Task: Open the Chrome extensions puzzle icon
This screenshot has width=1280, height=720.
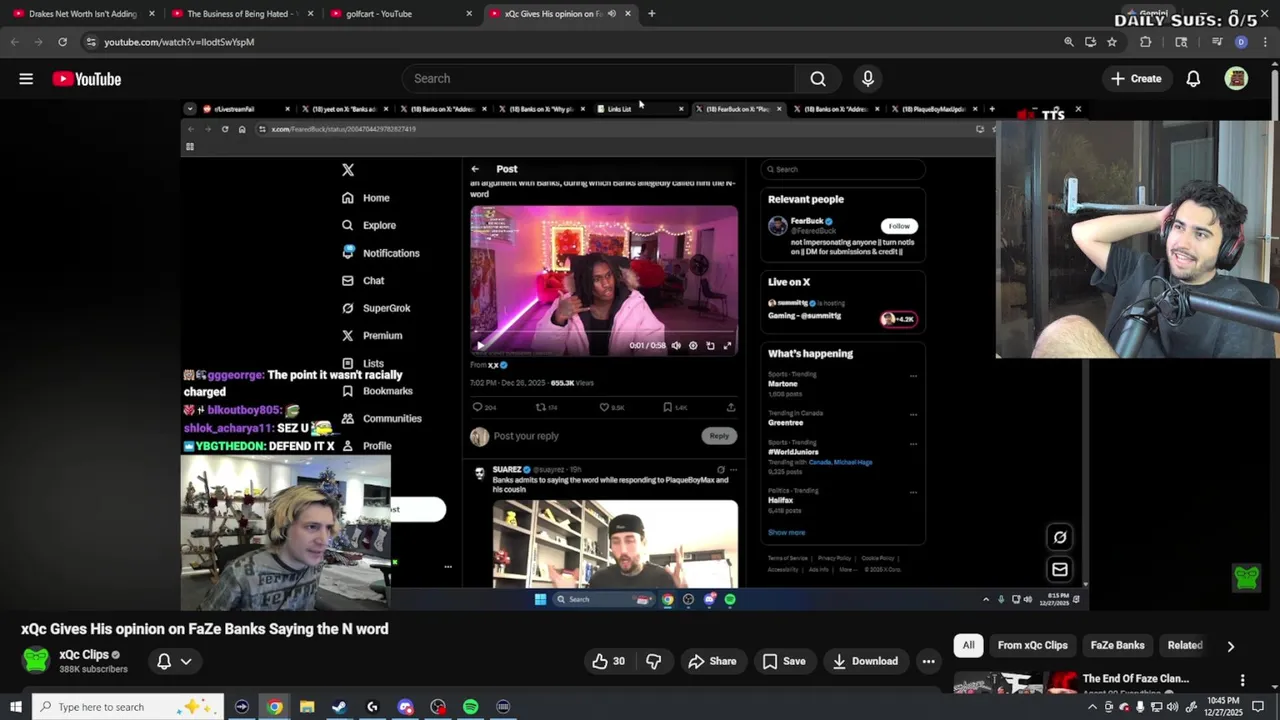Action: (x=1146, y=42)
